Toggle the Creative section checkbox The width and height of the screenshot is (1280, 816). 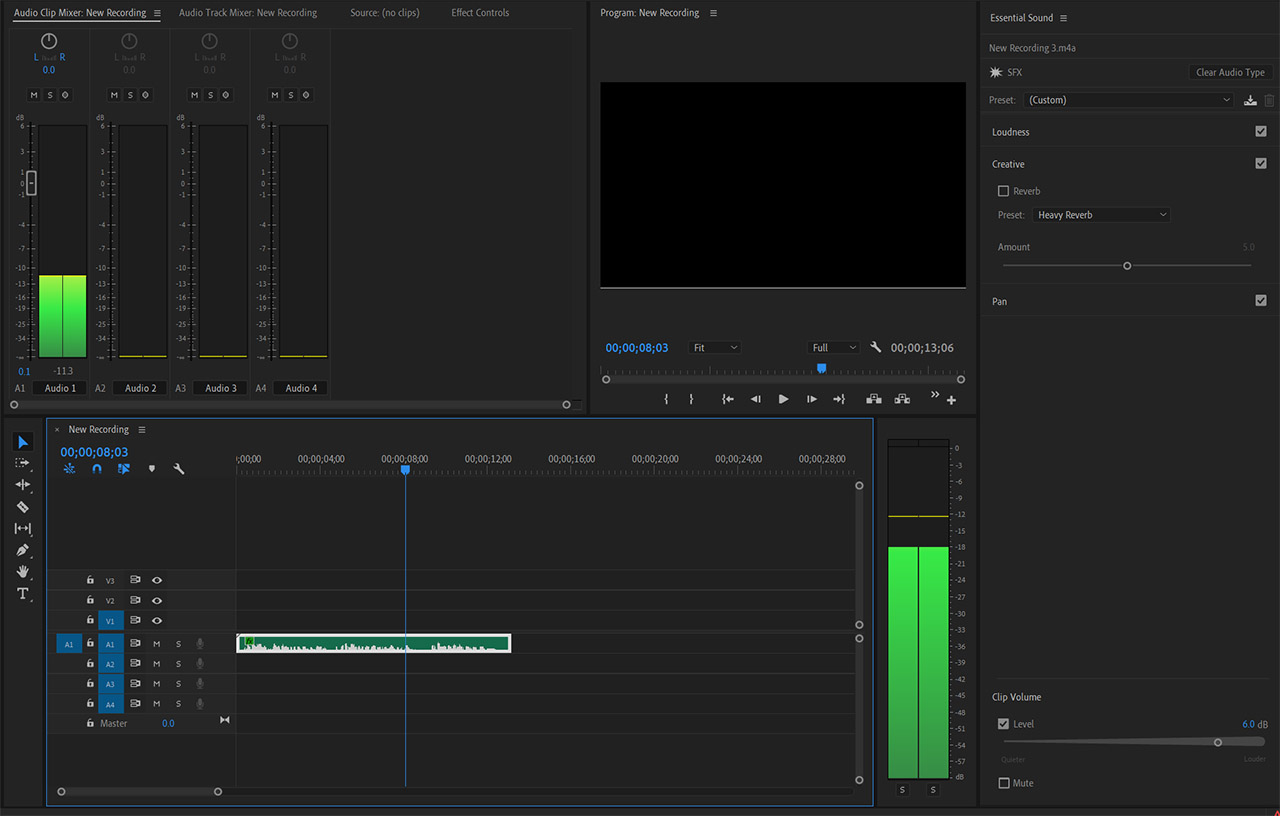(x=1261, y=163)
